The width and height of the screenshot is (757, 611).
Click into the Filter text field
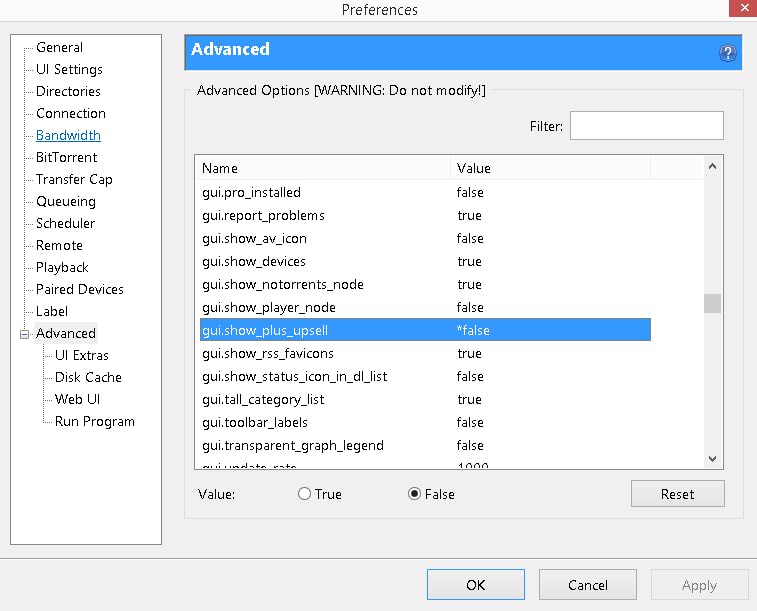pos(646,126)
